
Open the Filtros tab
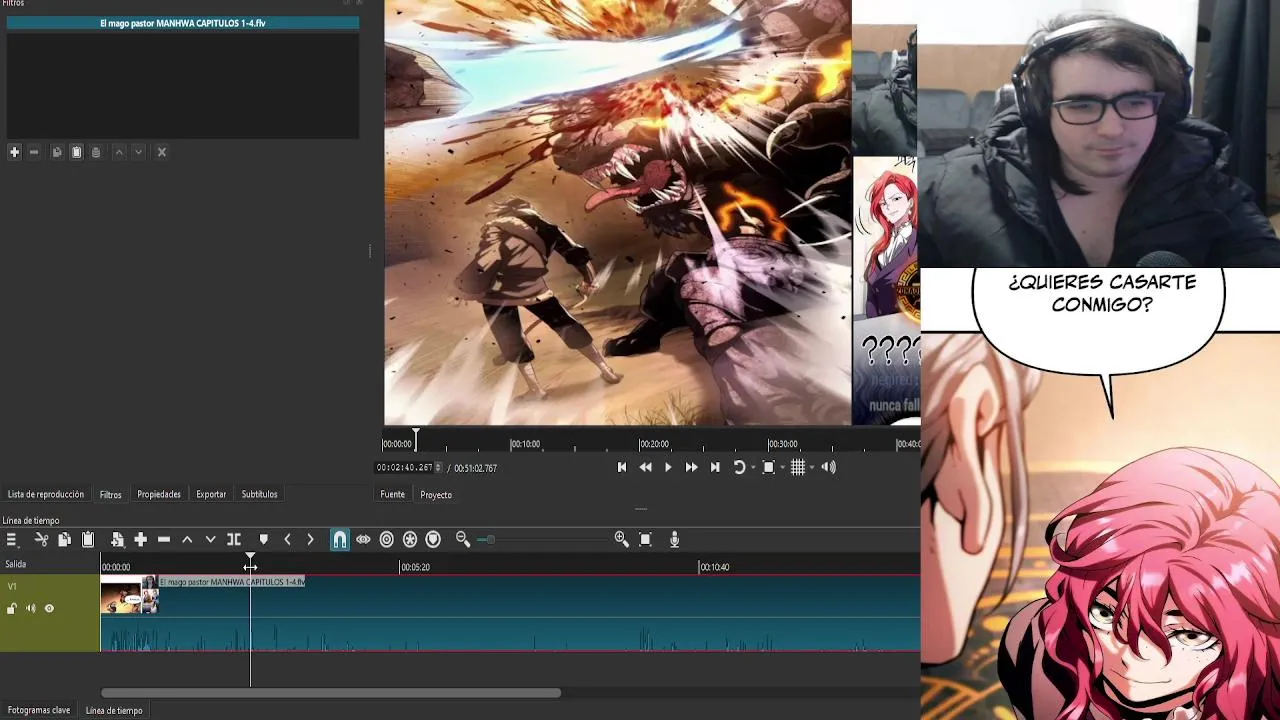[x=111, y=494]
